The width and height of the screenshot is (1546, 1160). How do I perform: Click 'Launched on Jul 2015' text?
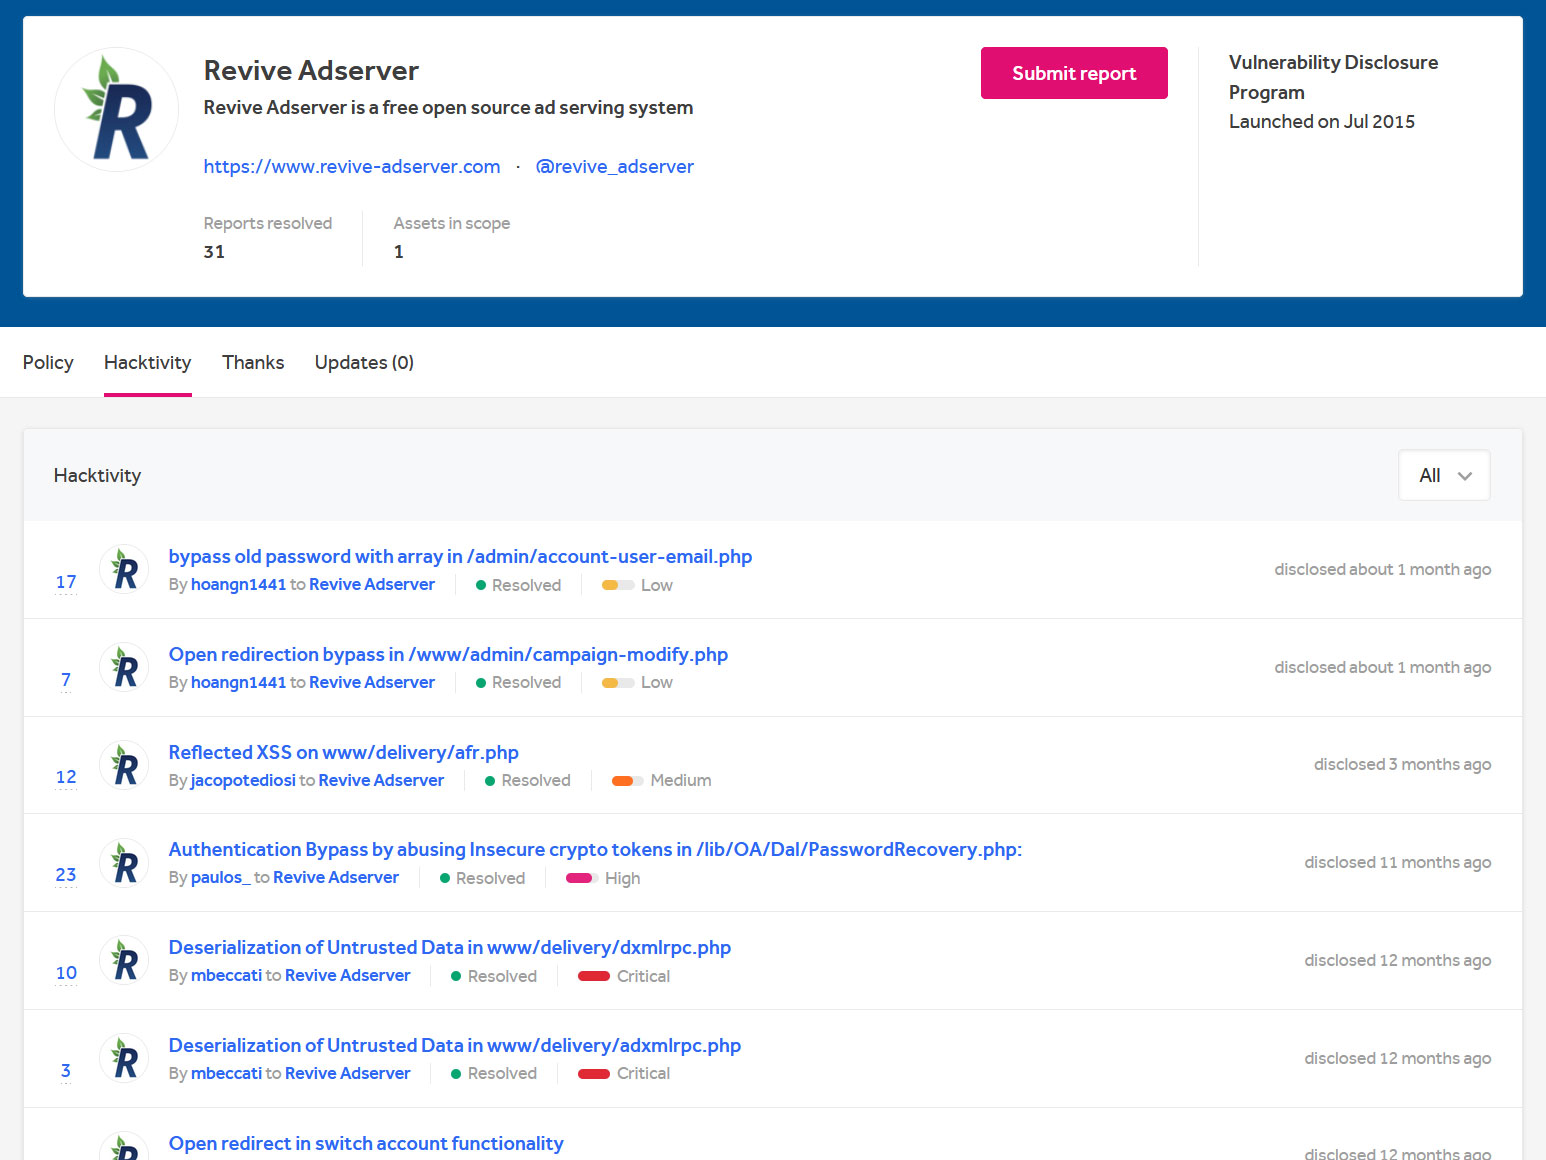pyautogui.click(x=1322, y=121)
